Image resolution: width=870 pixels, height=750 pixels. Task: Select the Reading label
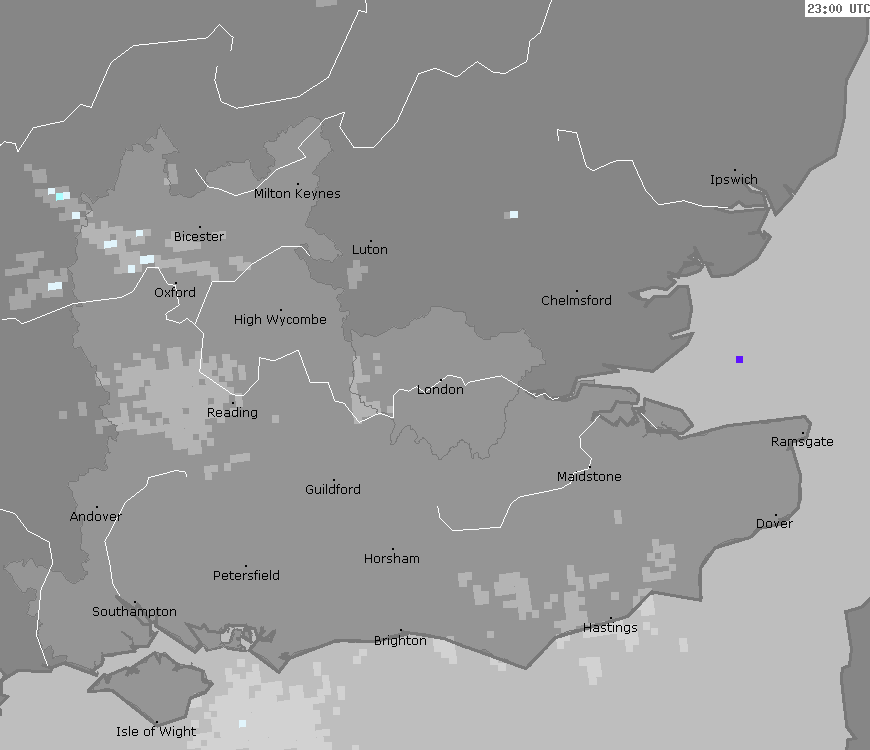click(232, 413)
